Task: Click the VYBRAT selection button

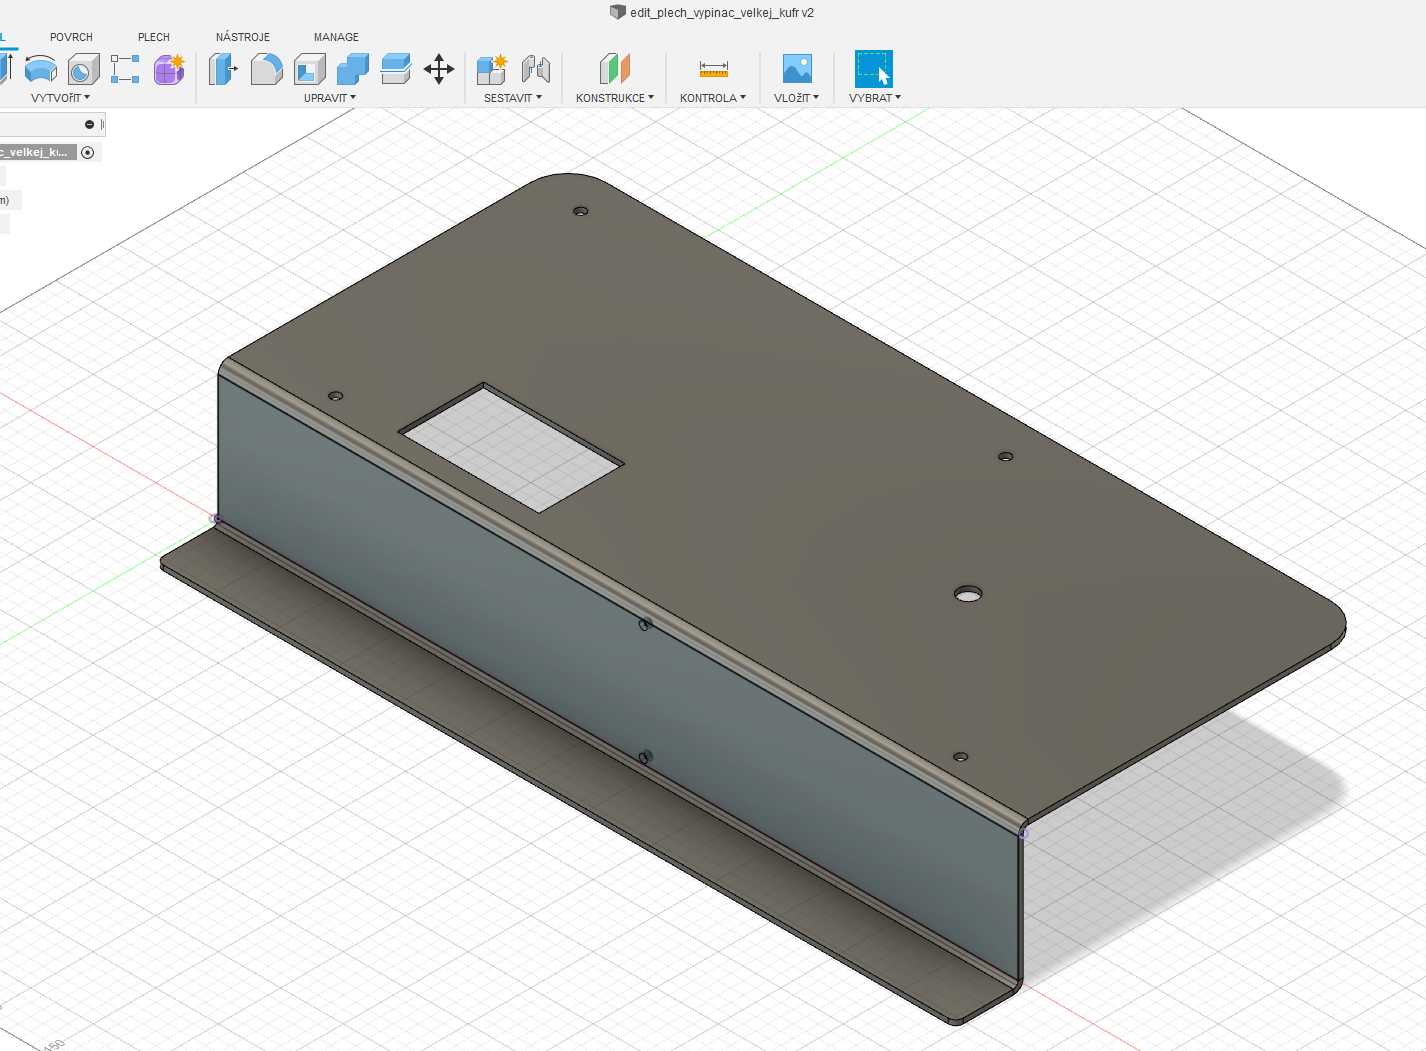Action: click(x=873, y=70)
